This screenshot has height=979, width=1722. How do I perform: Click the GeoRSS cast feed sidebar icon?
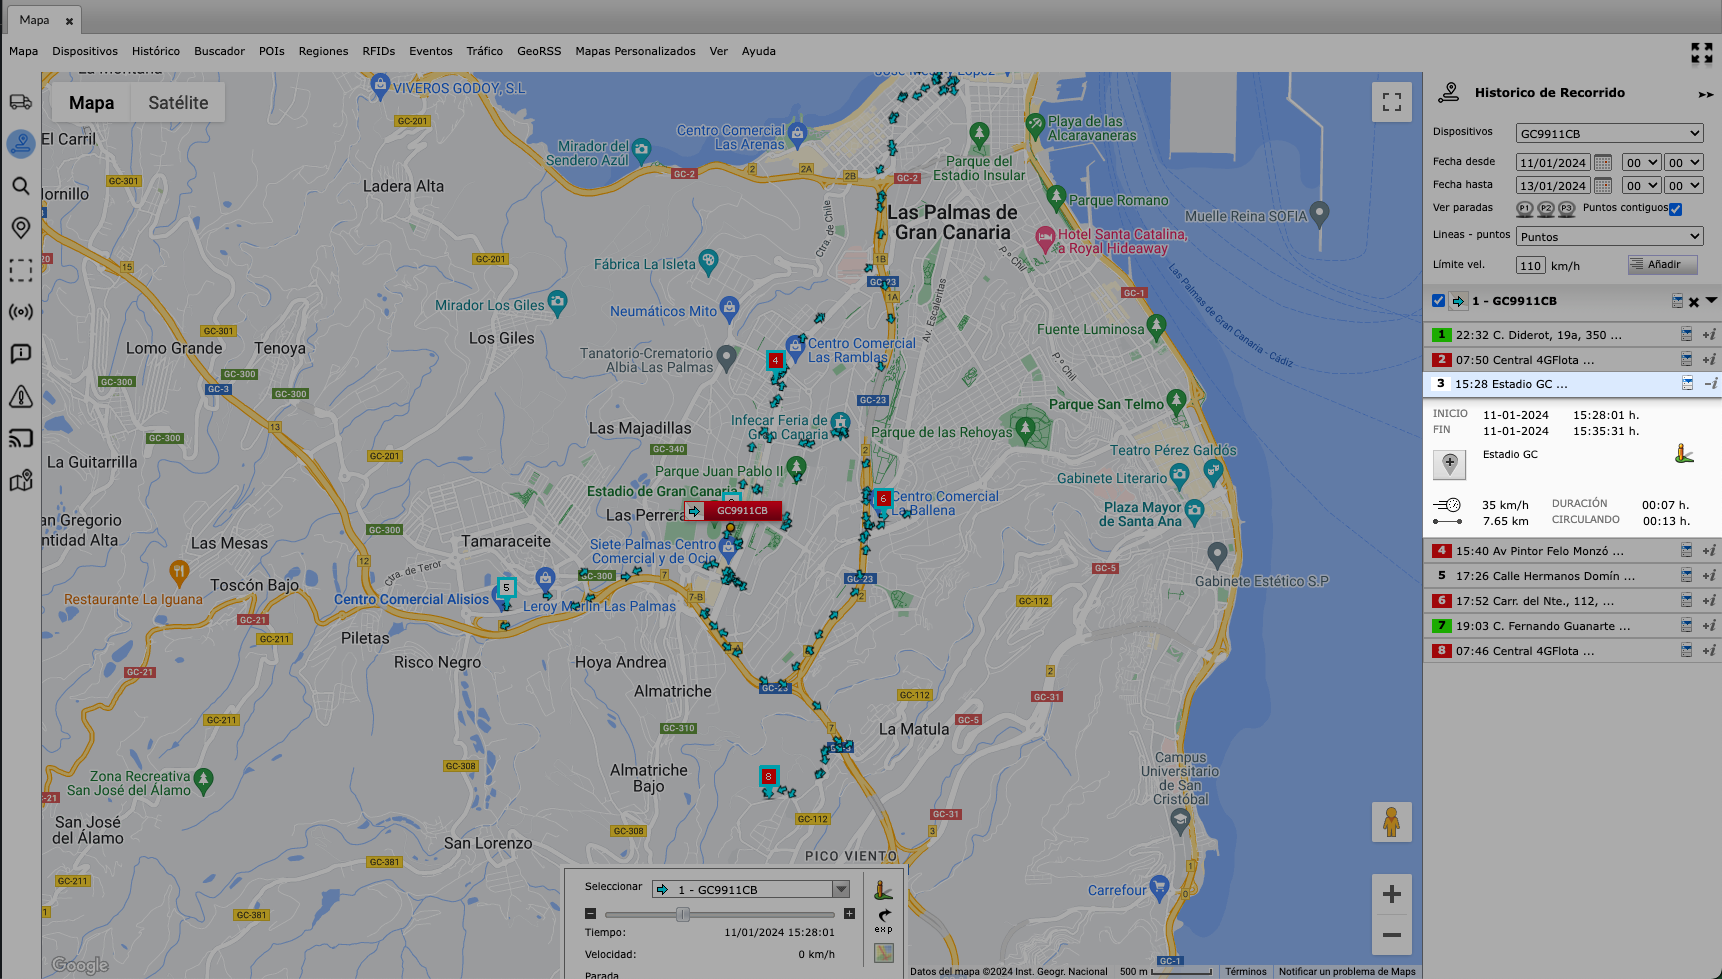point(21,438)
